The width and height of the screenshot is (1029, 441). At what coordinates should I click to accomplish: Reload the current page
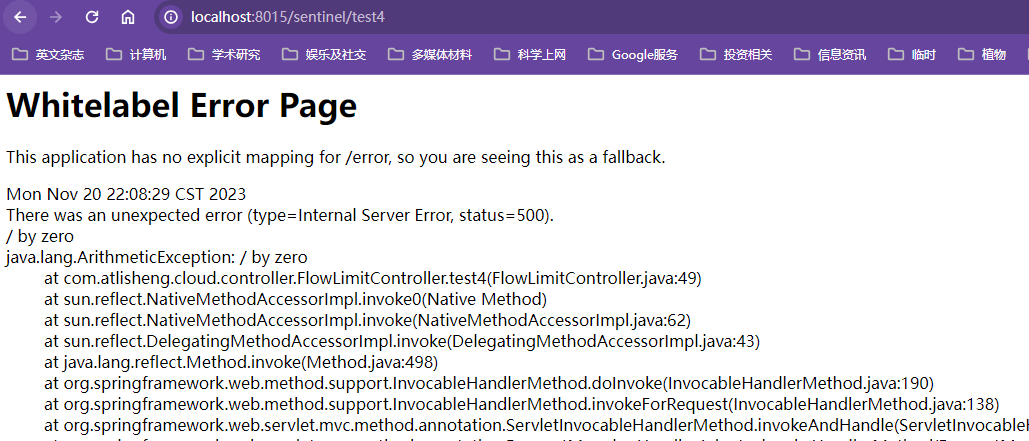(x=92, y=17)
